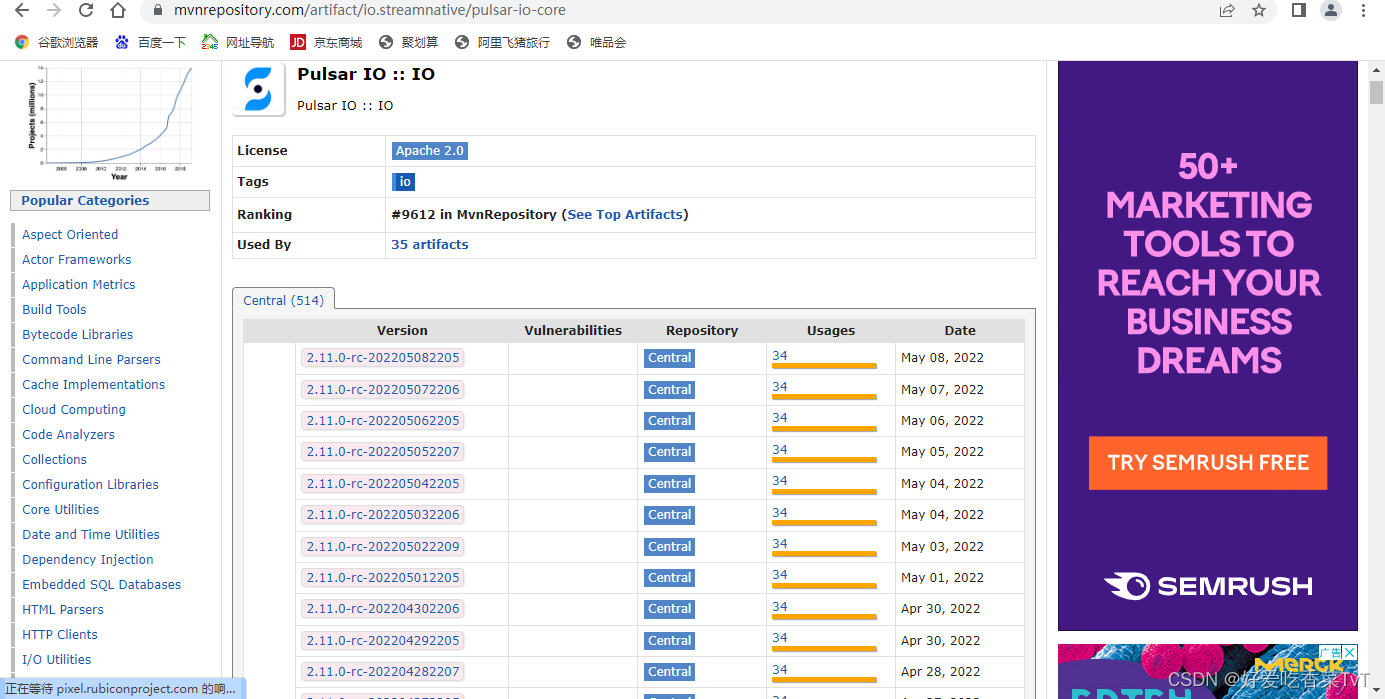The height and width of the screenshot is (699, 1385).
Task: Click the Popular Categories header
Action: click(x=110, y=200)
